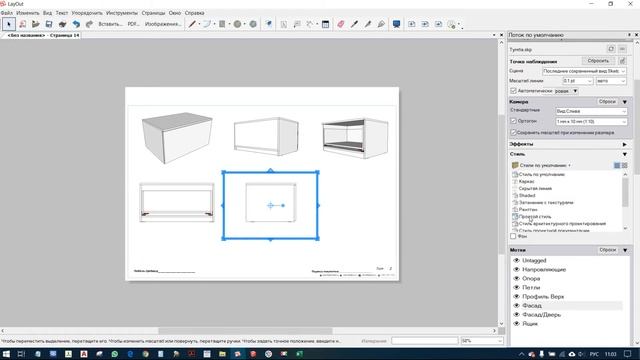
Task: Toggle the Фон background checkbox
Action: click(513, 236)
